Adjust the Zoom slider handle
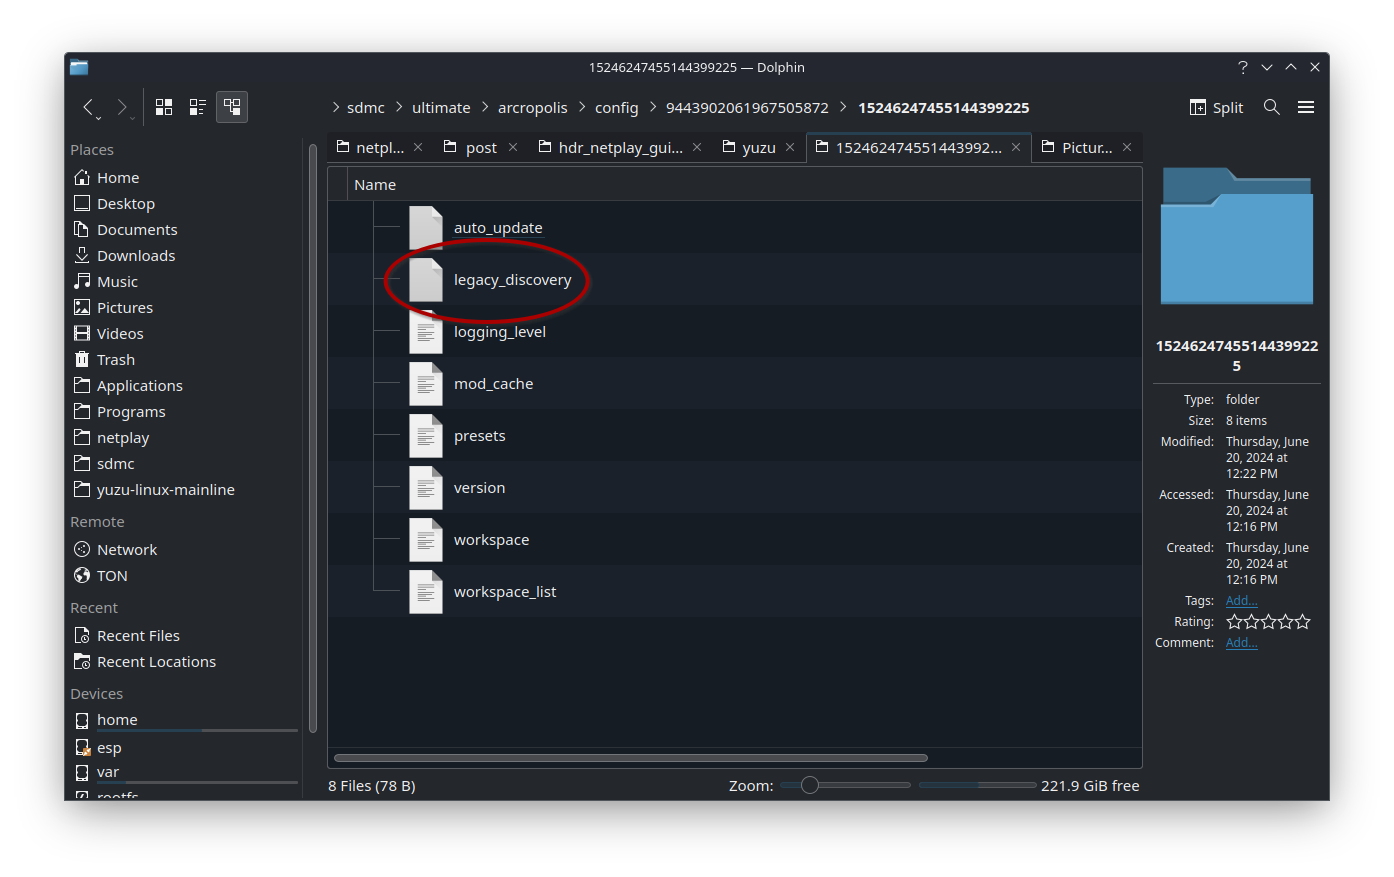Image resolution: width=1394 pixels, height=877 pixels. click(x=810, y=785)
